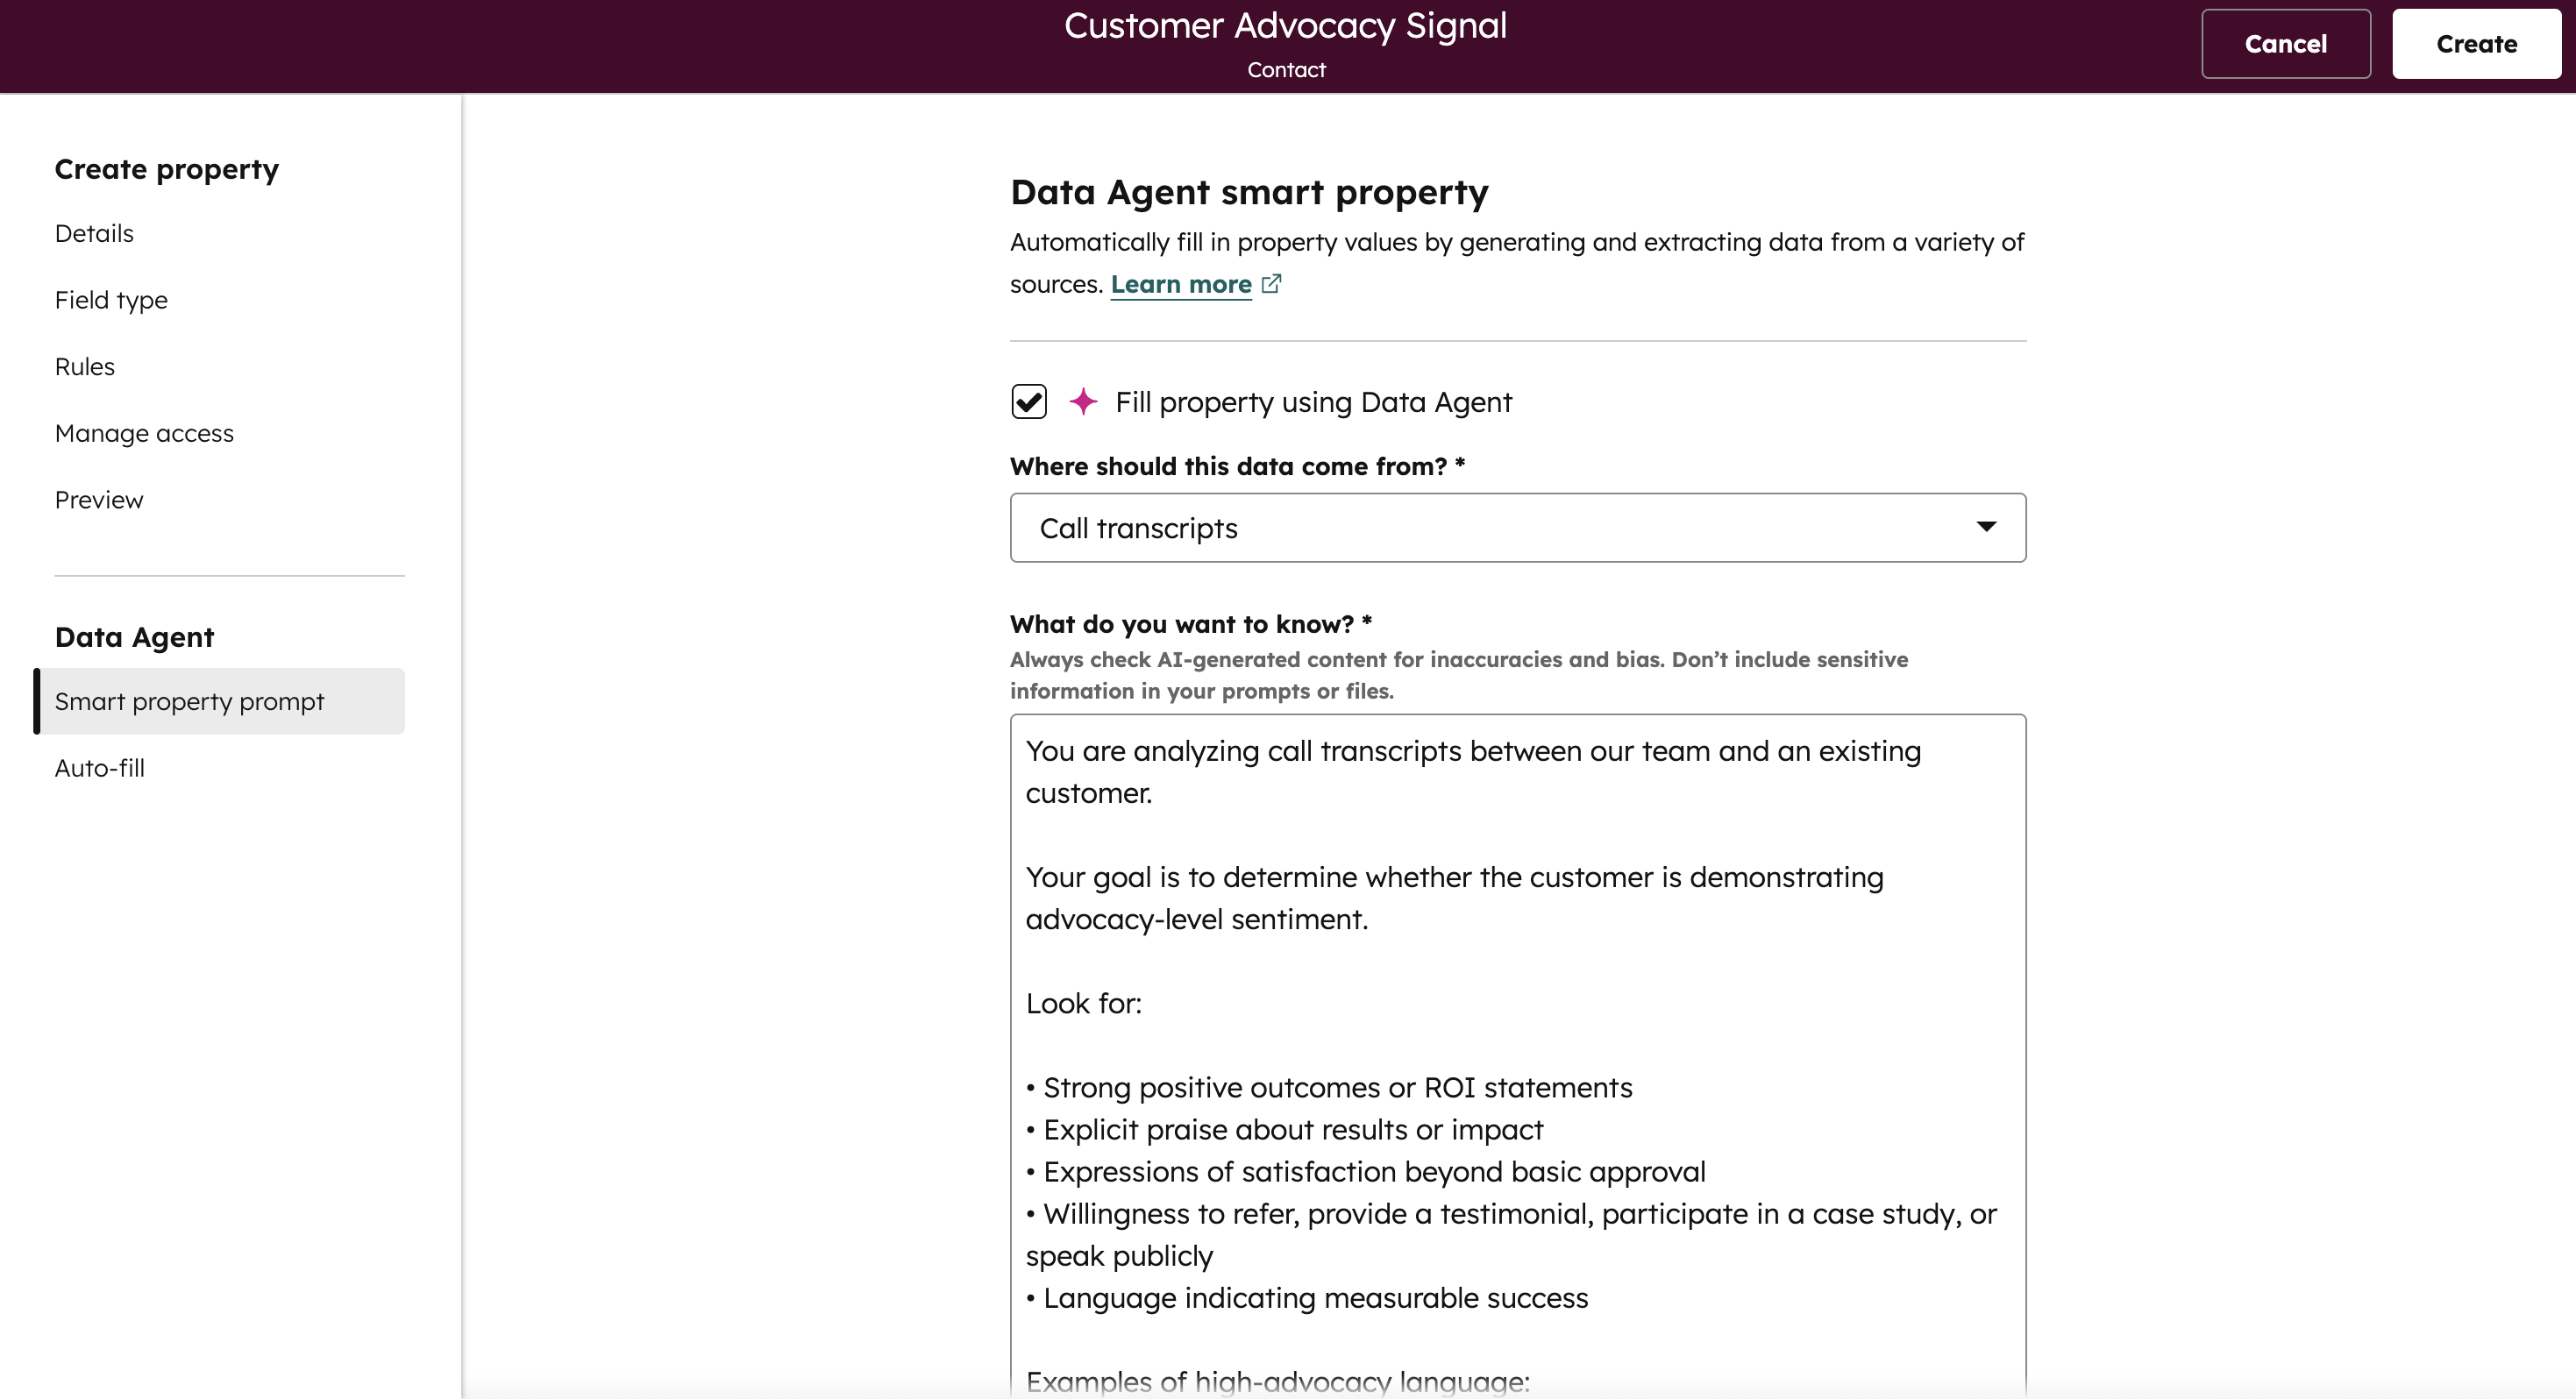Click the external link icon beside Learn more
The width and height of the screenshot is (2576, 1399).
1271,284
